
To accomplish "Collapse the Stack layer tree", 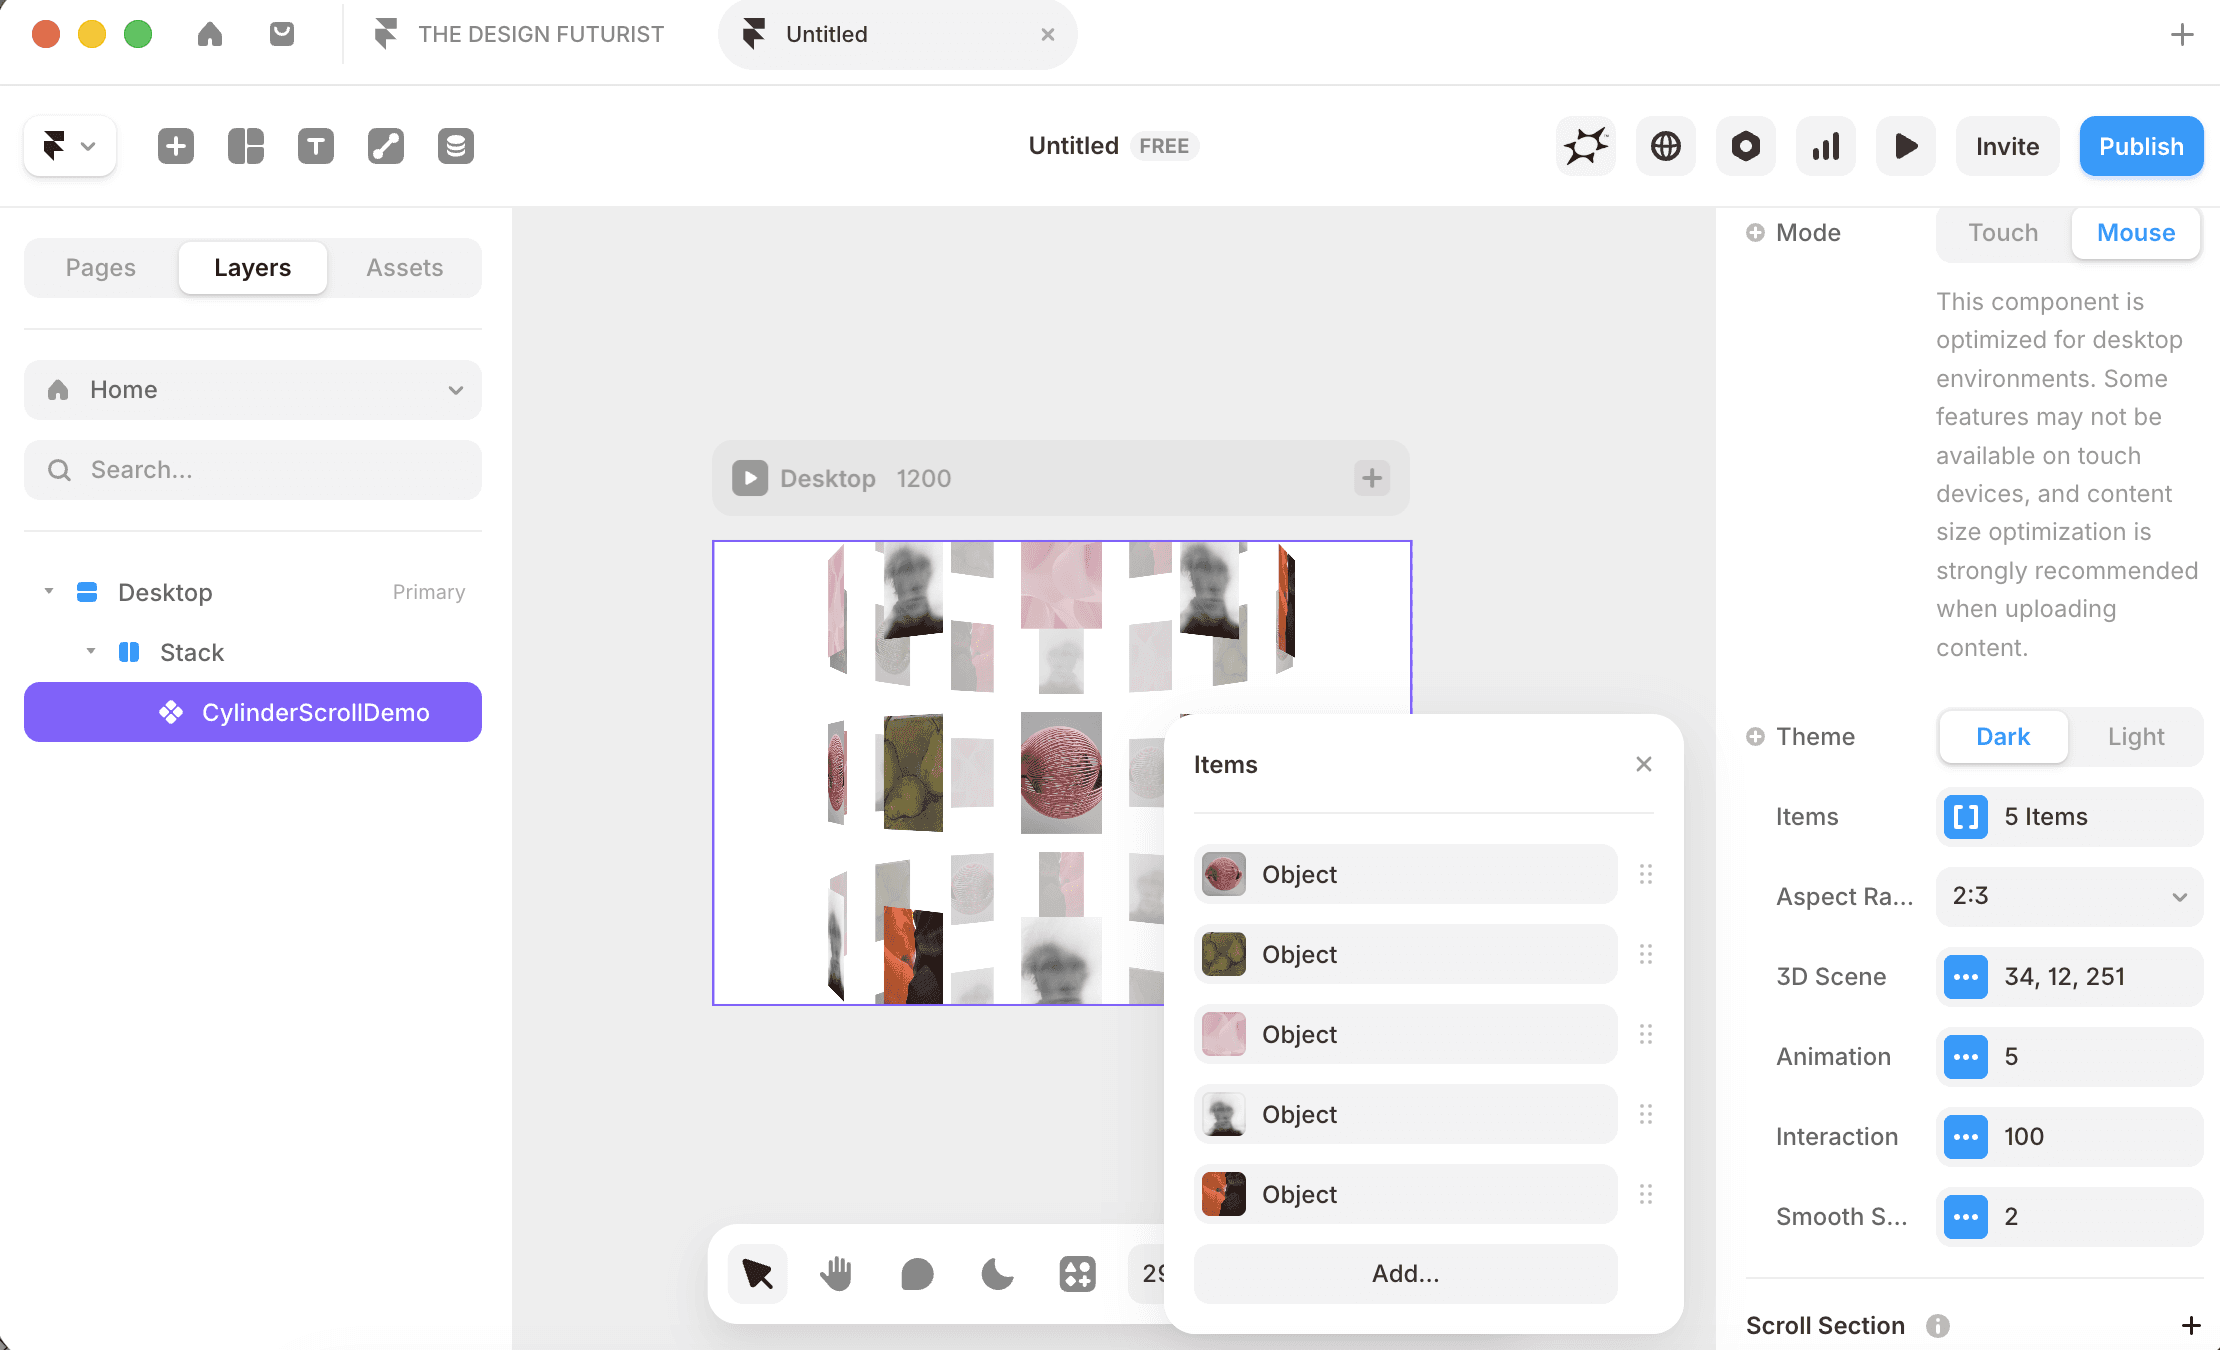I will click(91, 652).
